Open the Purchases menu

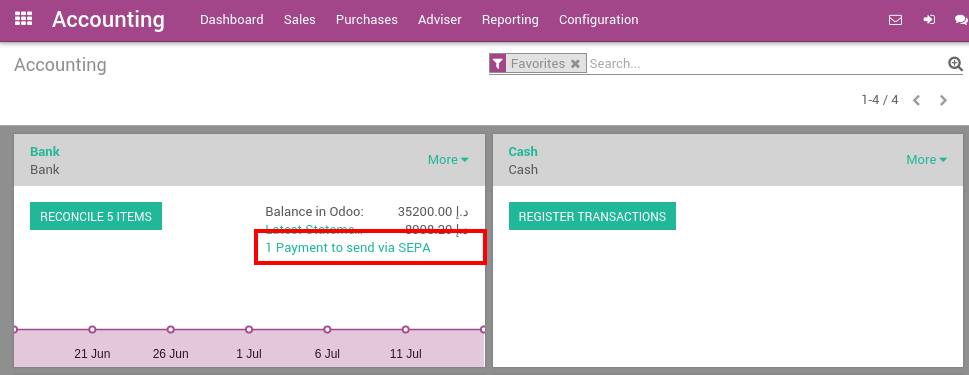click(366, 20)
